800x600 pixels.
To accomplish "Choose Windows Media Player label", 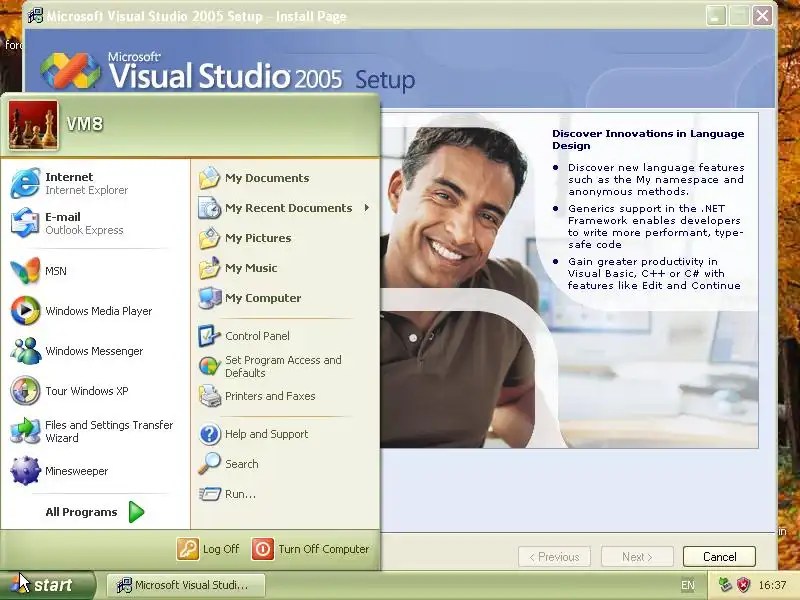I will (98, 311).
